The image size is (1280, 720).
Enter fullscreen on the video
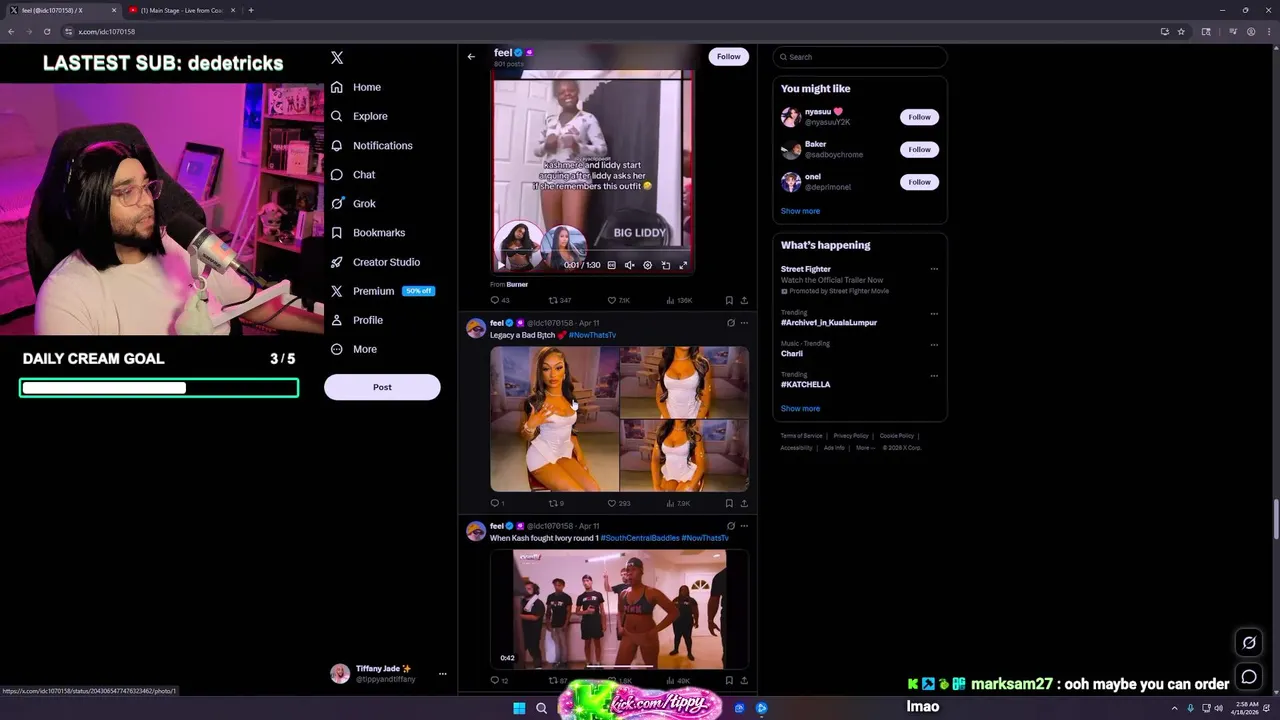pos(684,265)
